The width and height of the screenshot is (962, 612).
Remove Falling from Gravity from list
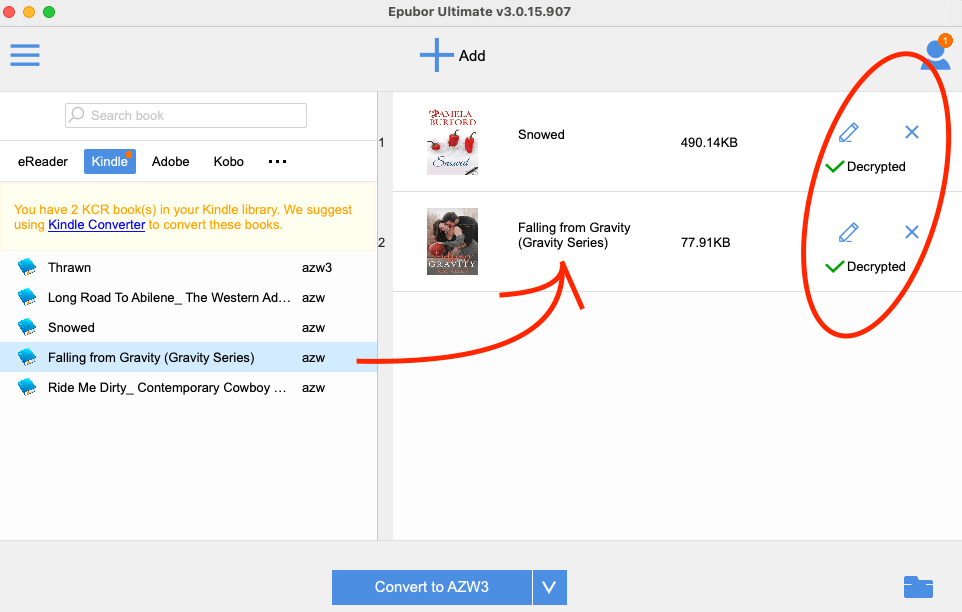click(912, 232)
